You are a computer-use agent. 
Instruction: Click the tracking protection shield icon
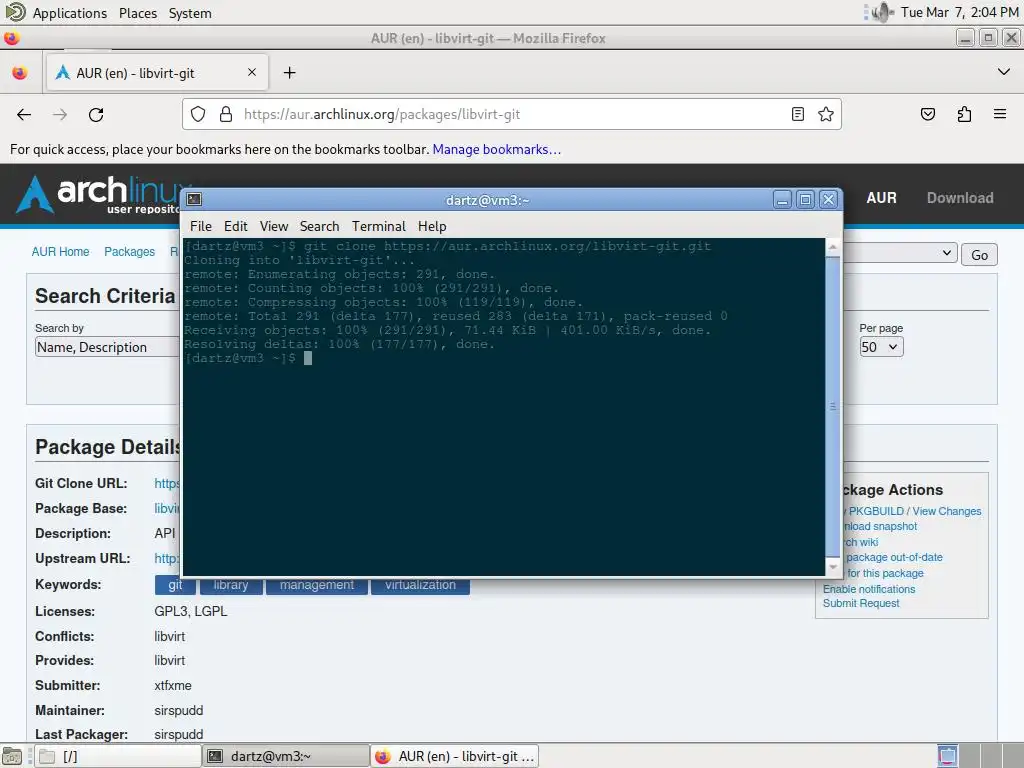[198, 114]
